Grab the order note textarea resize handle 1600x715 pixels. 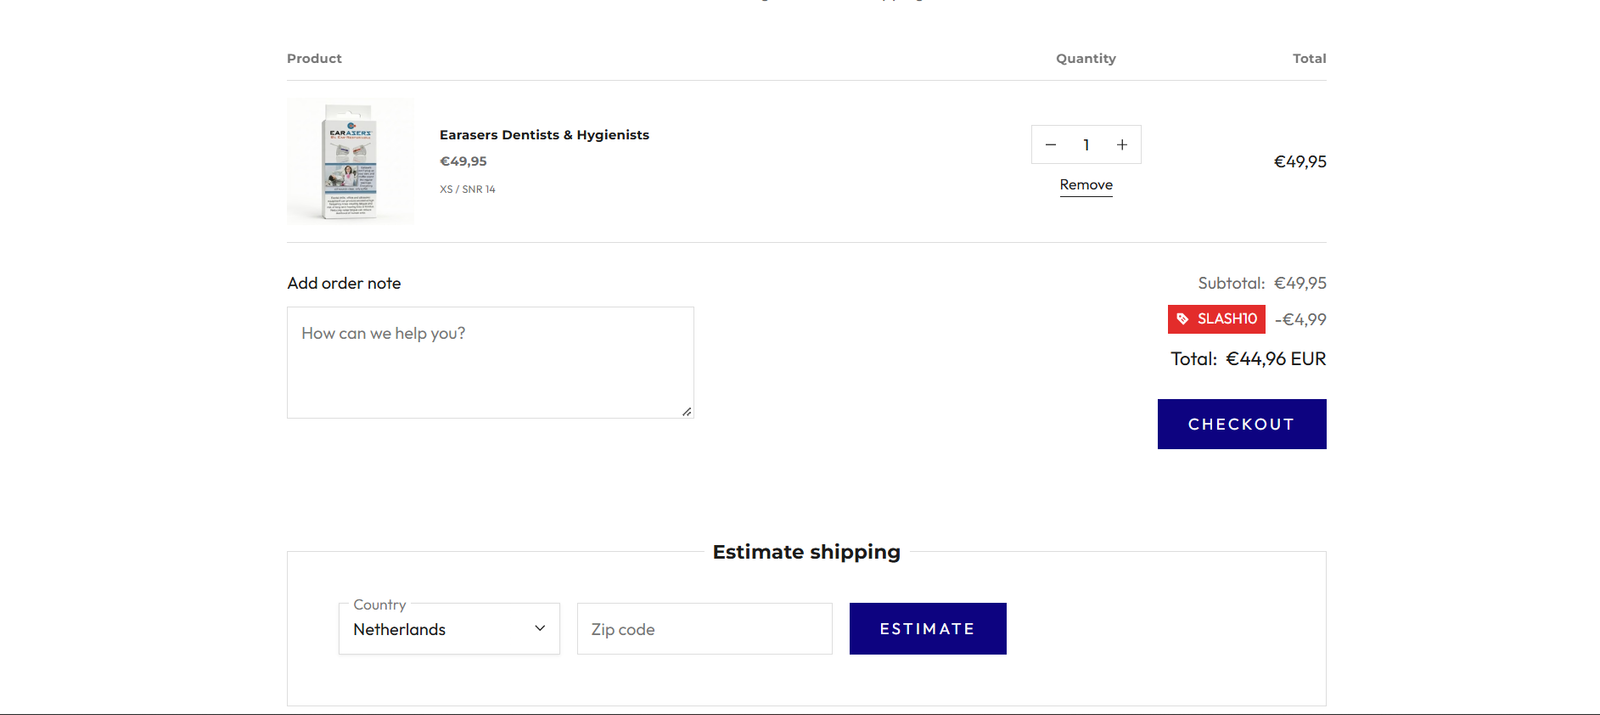click(x=687, y=411)
